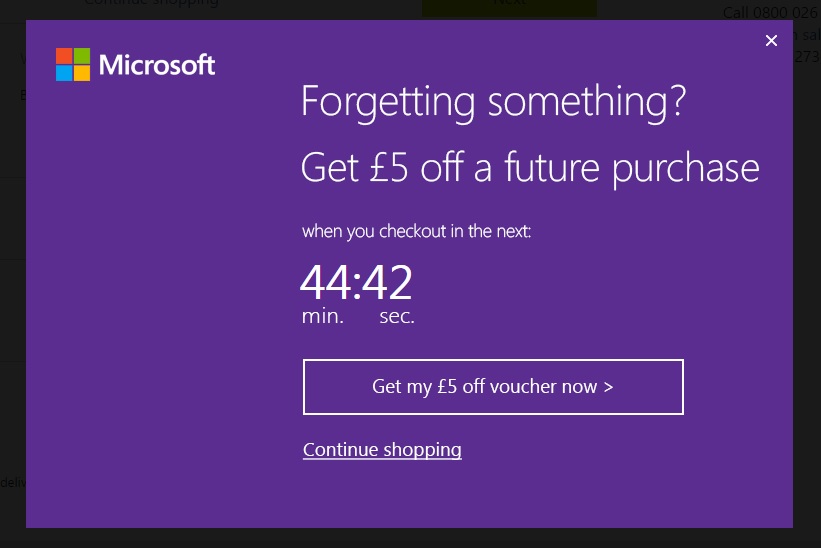
Task: Click the dimmed Next button behind popup
Action: tap(509, 5)
